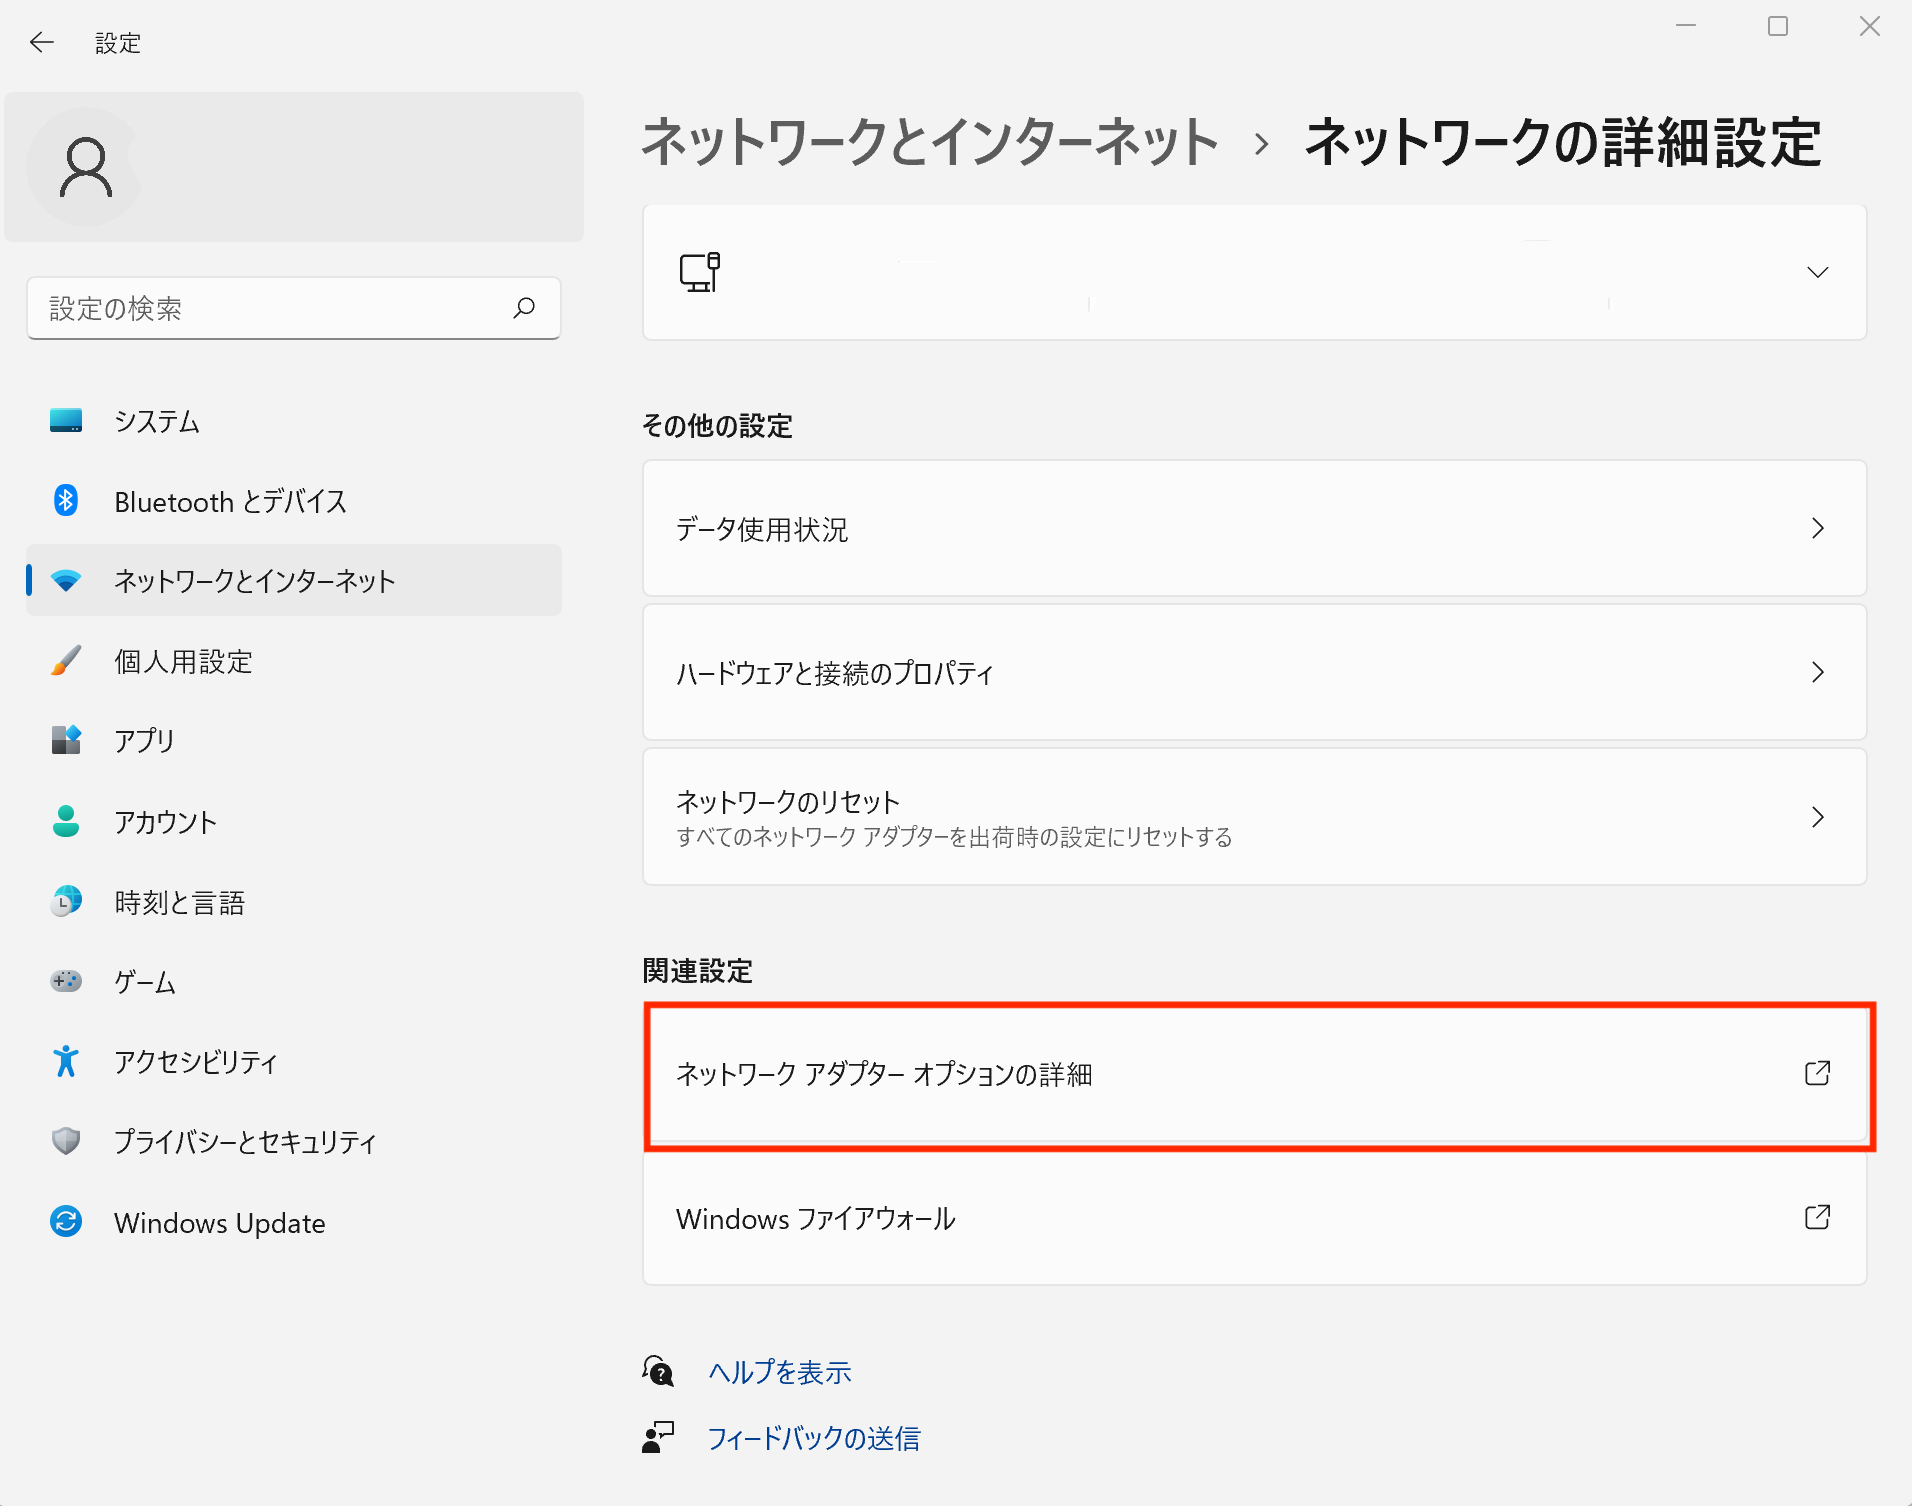Select システム in the sidebar
The width and height of the screenshot is (1912, 1506).
tap(156, 421)
